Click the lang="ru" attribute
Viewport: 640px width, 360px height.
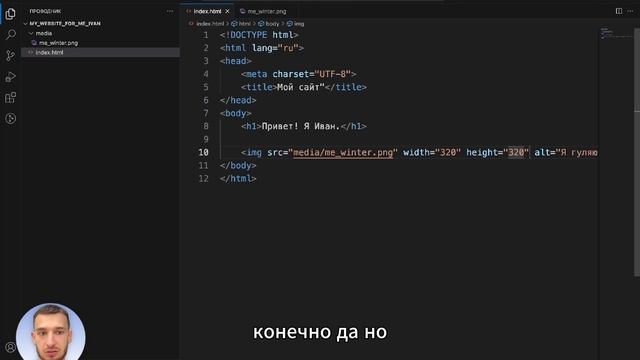coord(275,48)
